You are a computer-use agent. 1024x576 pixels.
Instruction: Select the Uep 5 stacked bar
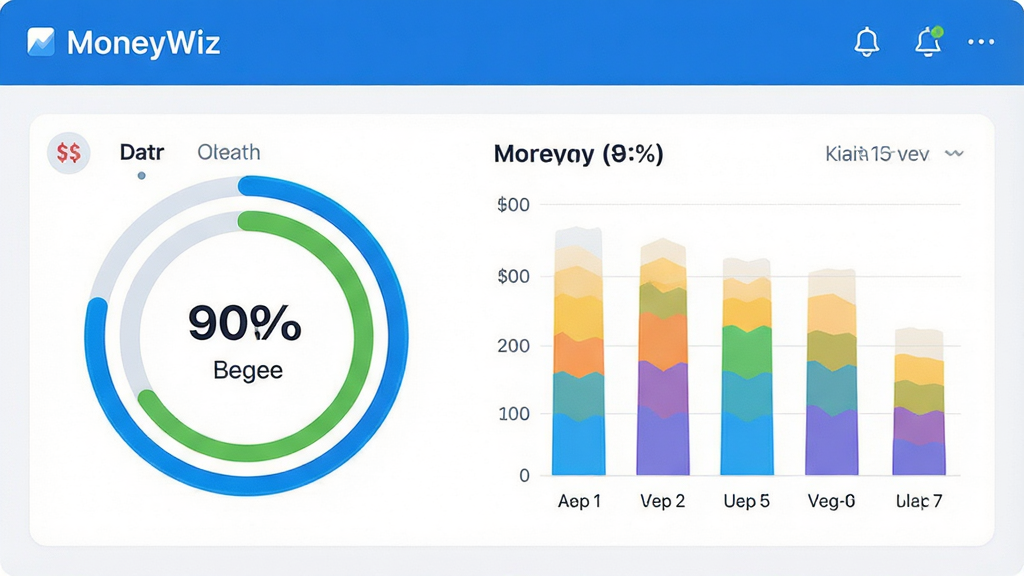point(747,366)
